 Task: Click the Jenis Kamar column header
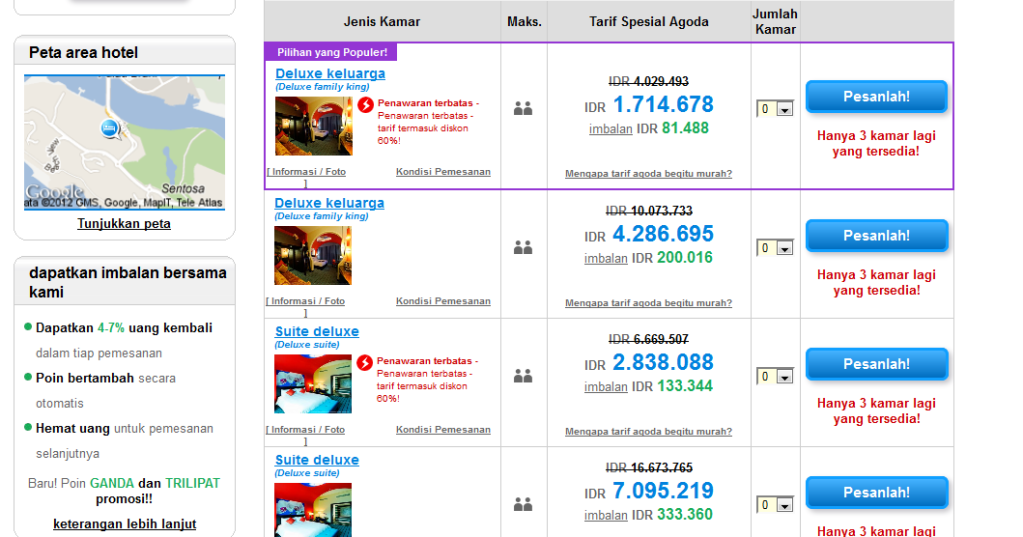click(382, 22)
